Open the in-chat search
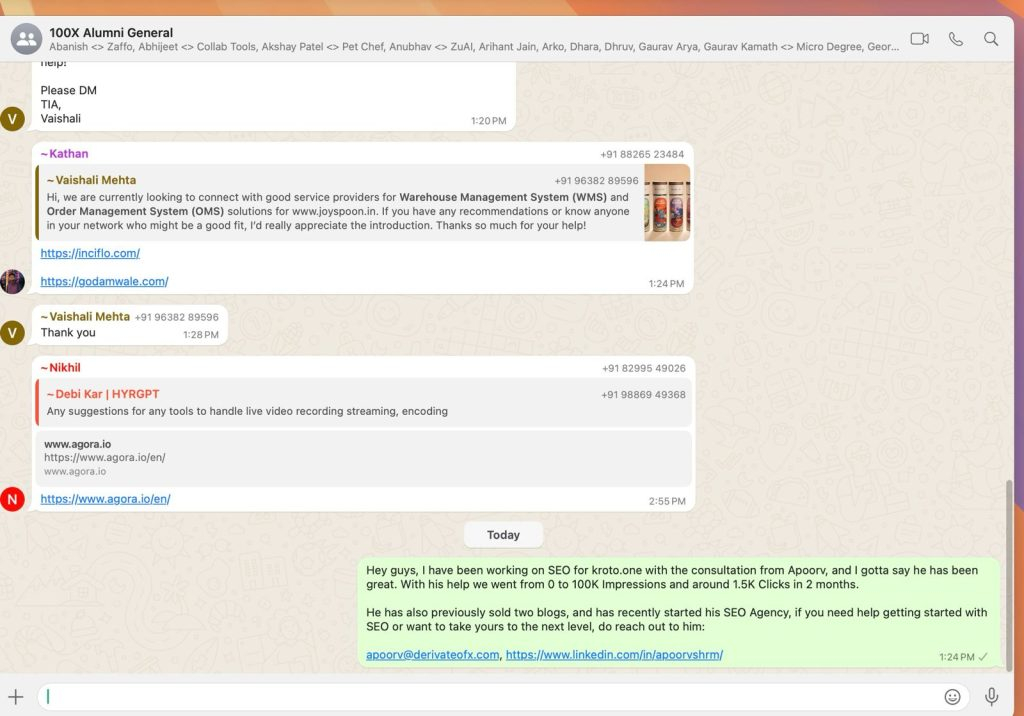1024x716 pixels. point(991,38)
